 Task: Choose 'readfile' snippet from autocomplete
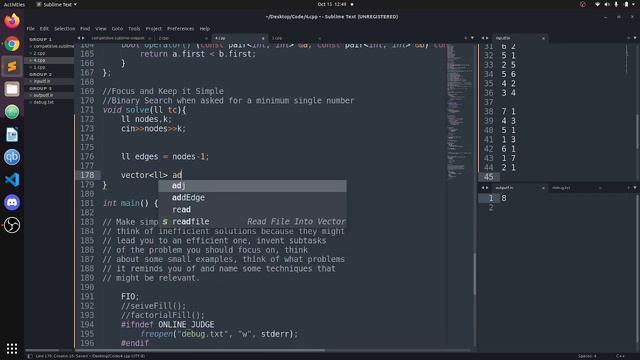coord(252,221)
